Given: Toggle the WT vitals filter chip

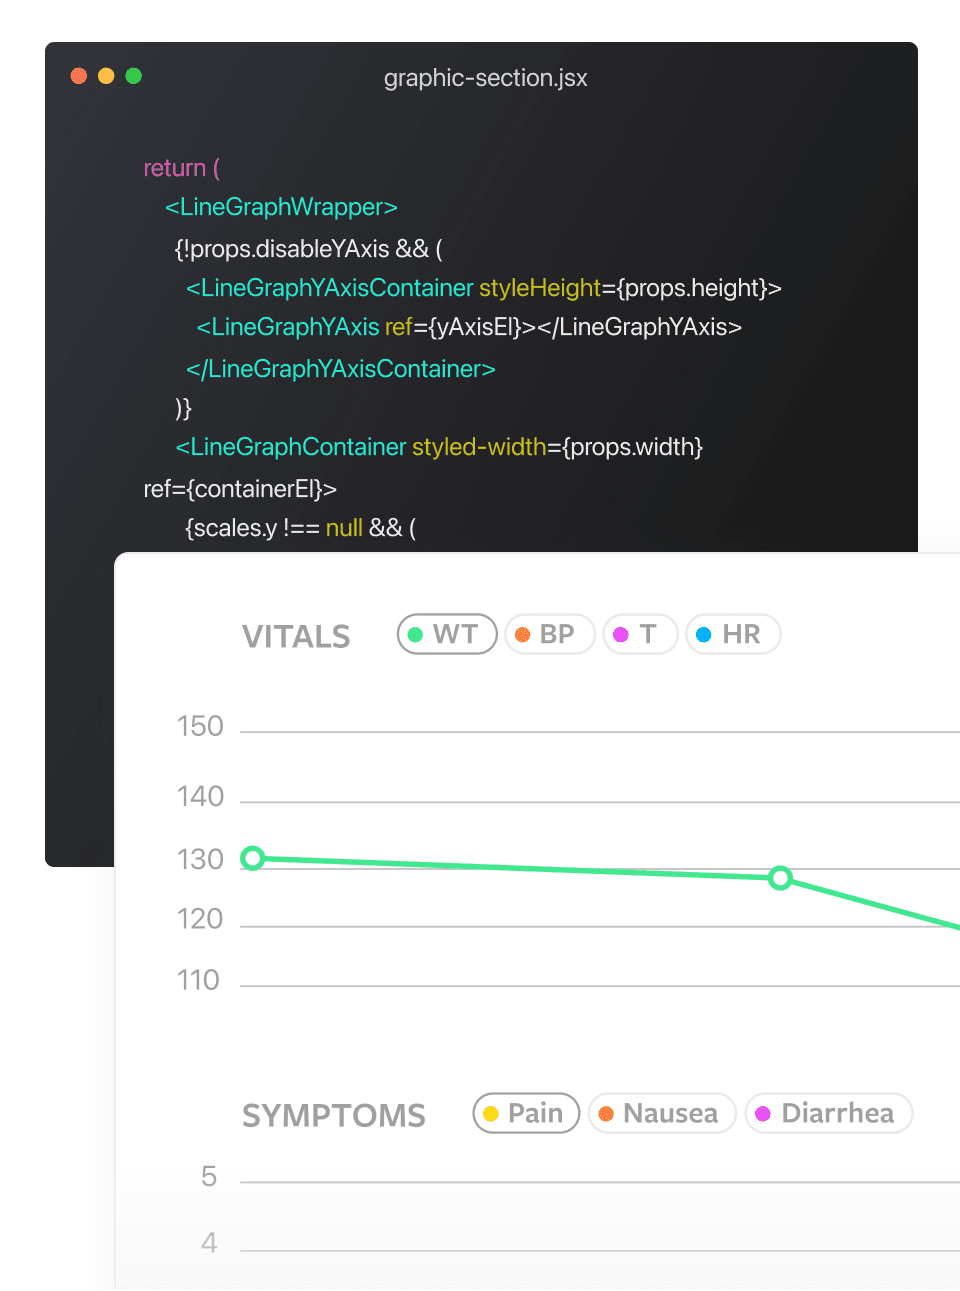Looking at the screenshot, I should coord(447,634).
